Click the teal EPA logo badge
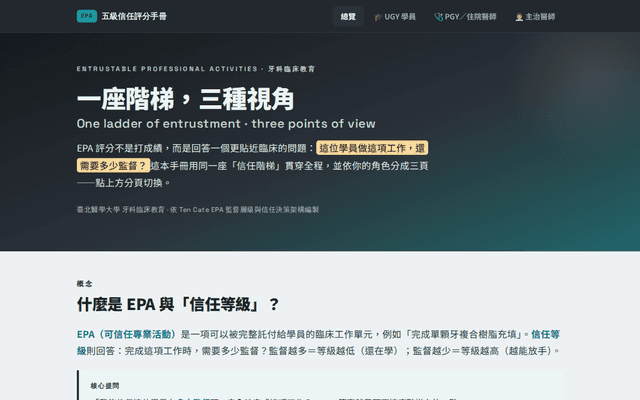This screenshot has width=640, height=400. click(87, 16)
